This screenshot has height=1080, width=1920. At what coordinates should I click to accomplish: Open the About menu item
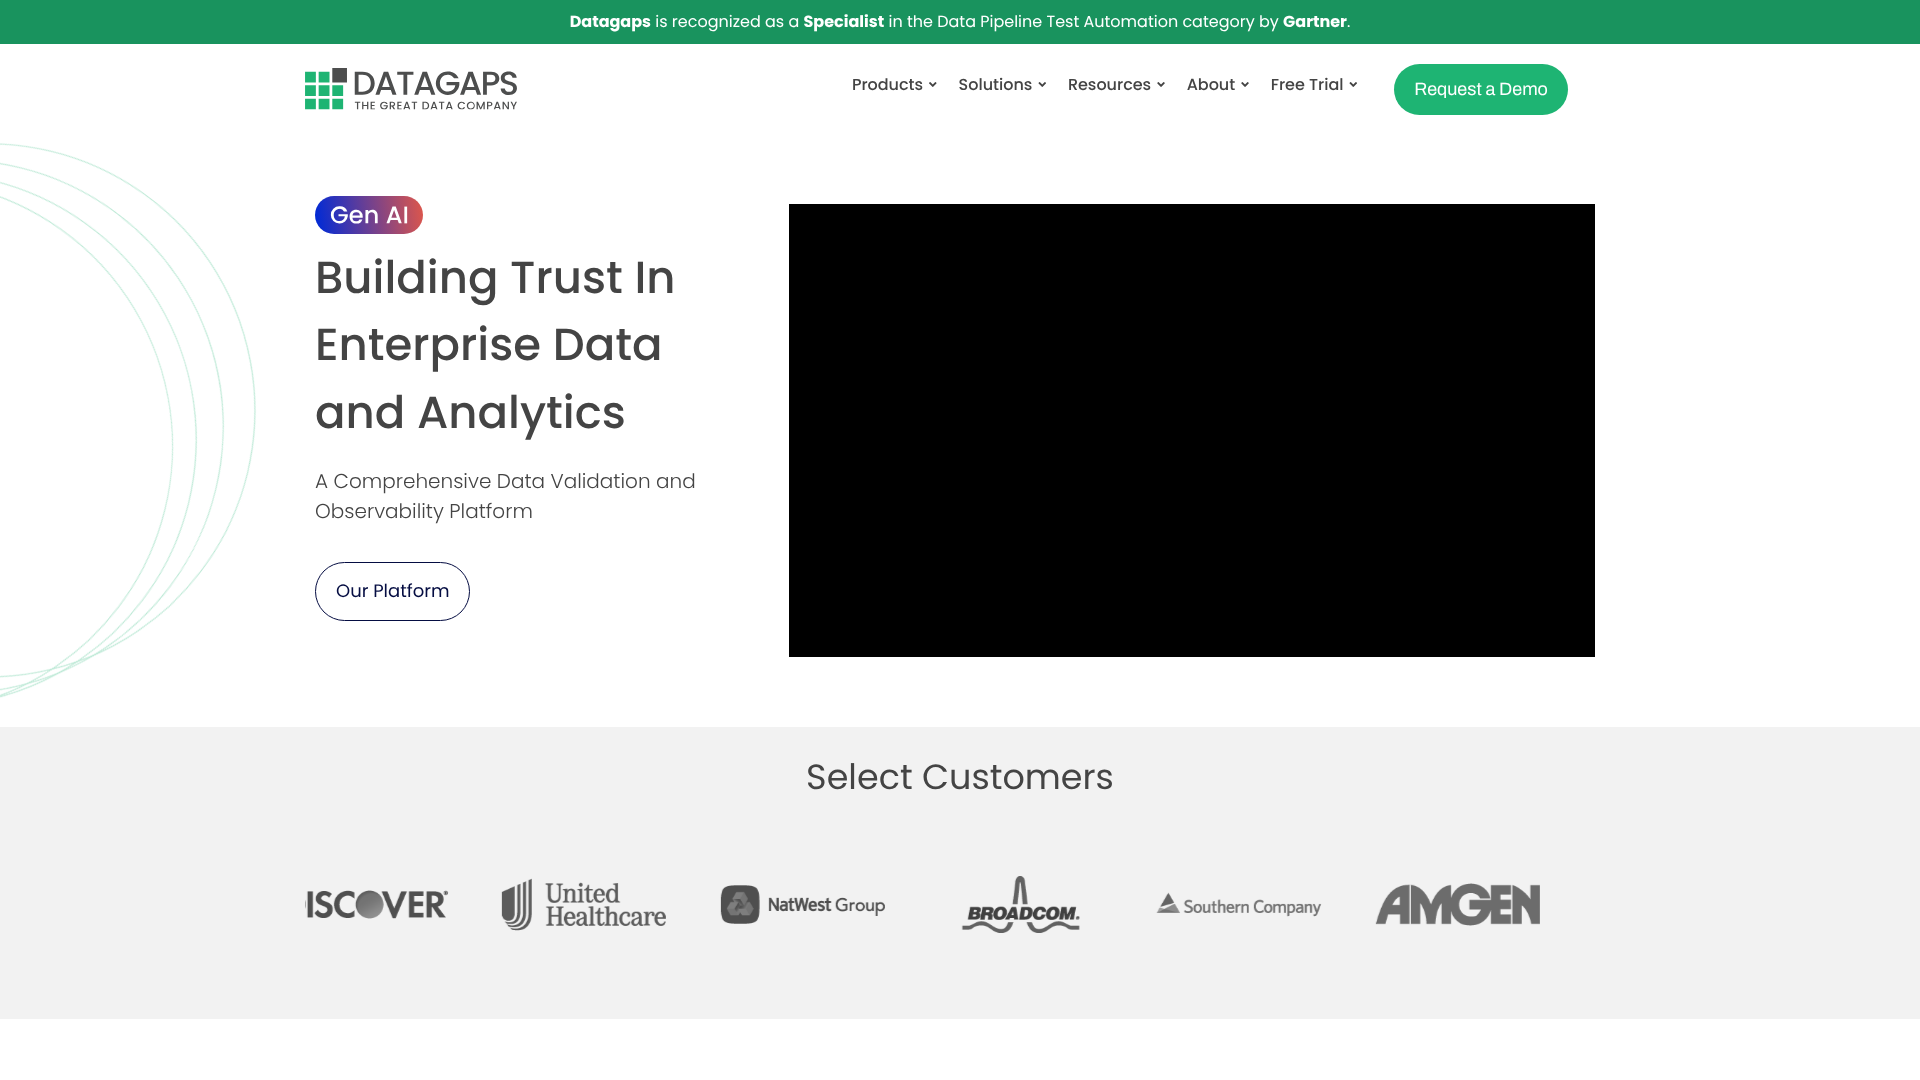click(x=1216, y=85)
